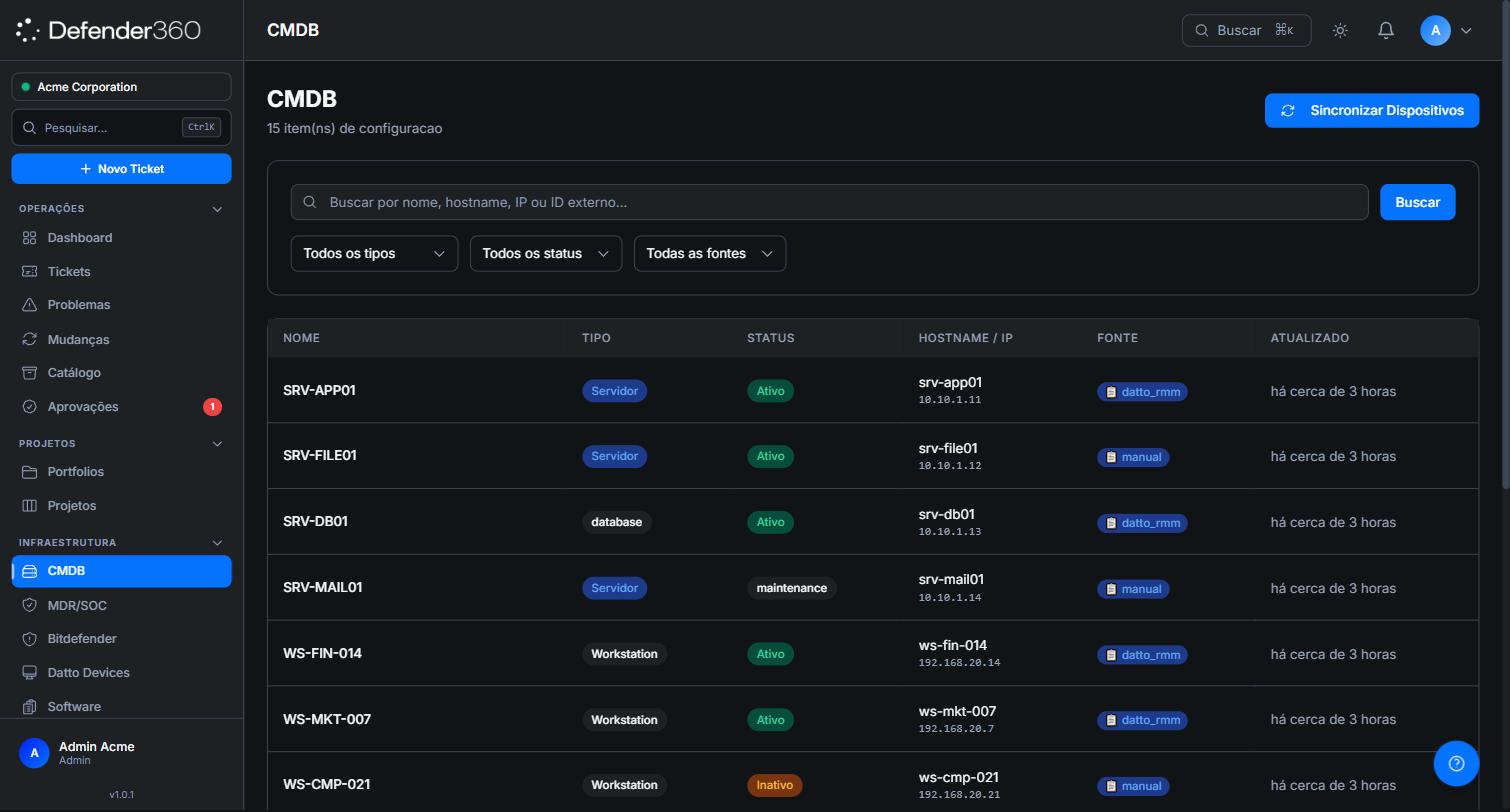Click the Tickets sidebar icon
The width and height of the screenshot is (1510, 812).
point(30,272)
